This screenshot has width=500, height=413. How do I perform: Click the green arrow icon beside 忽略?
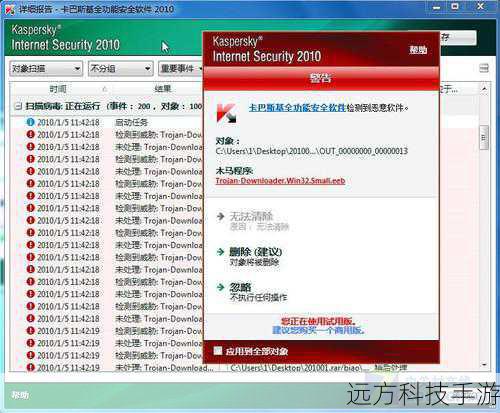[221, 287]
